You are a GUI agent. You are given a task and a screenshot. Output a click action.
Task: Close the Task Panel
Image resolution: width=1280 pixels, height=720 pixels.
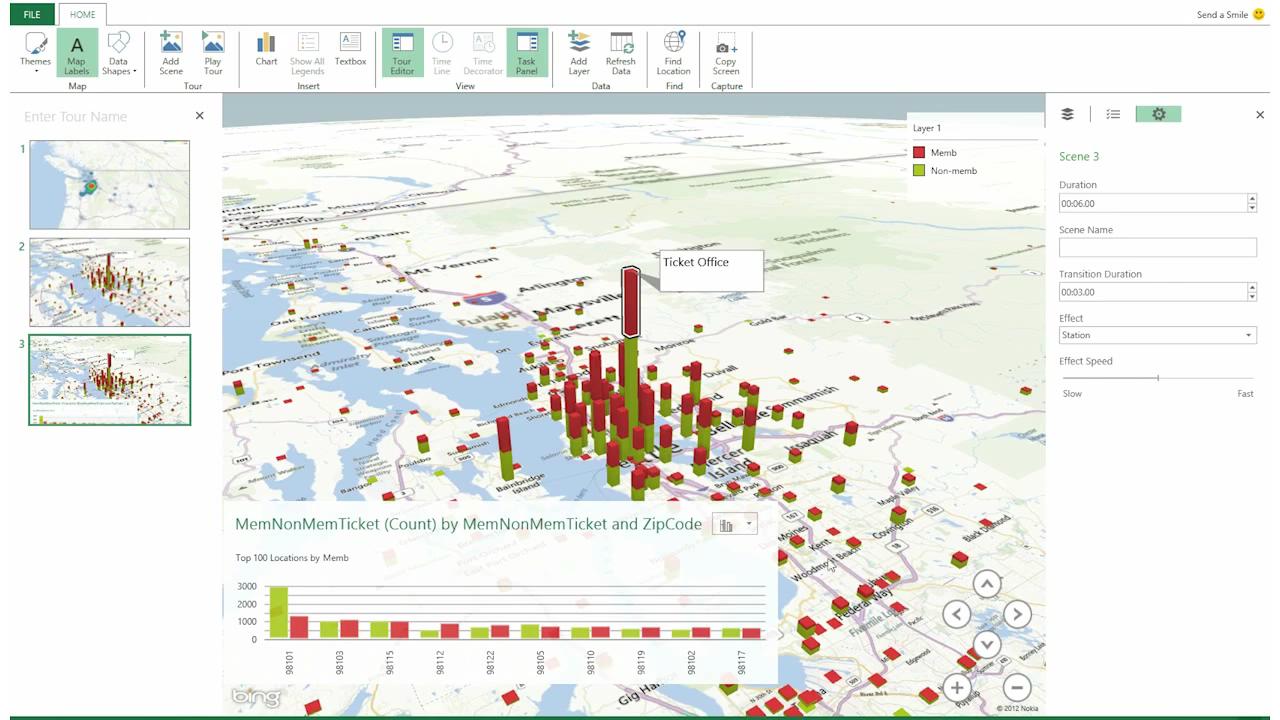1260,115
